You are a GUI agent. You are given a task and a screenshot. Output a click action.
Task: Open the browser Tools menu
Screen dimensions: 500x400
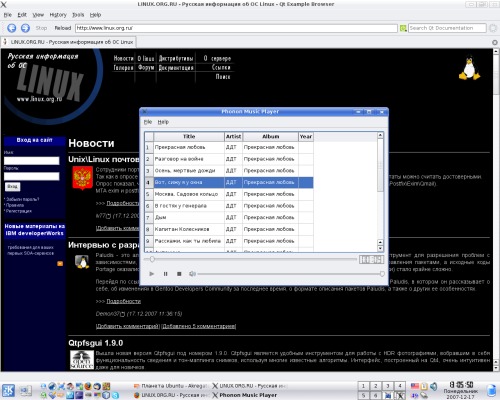coord(78,15)
